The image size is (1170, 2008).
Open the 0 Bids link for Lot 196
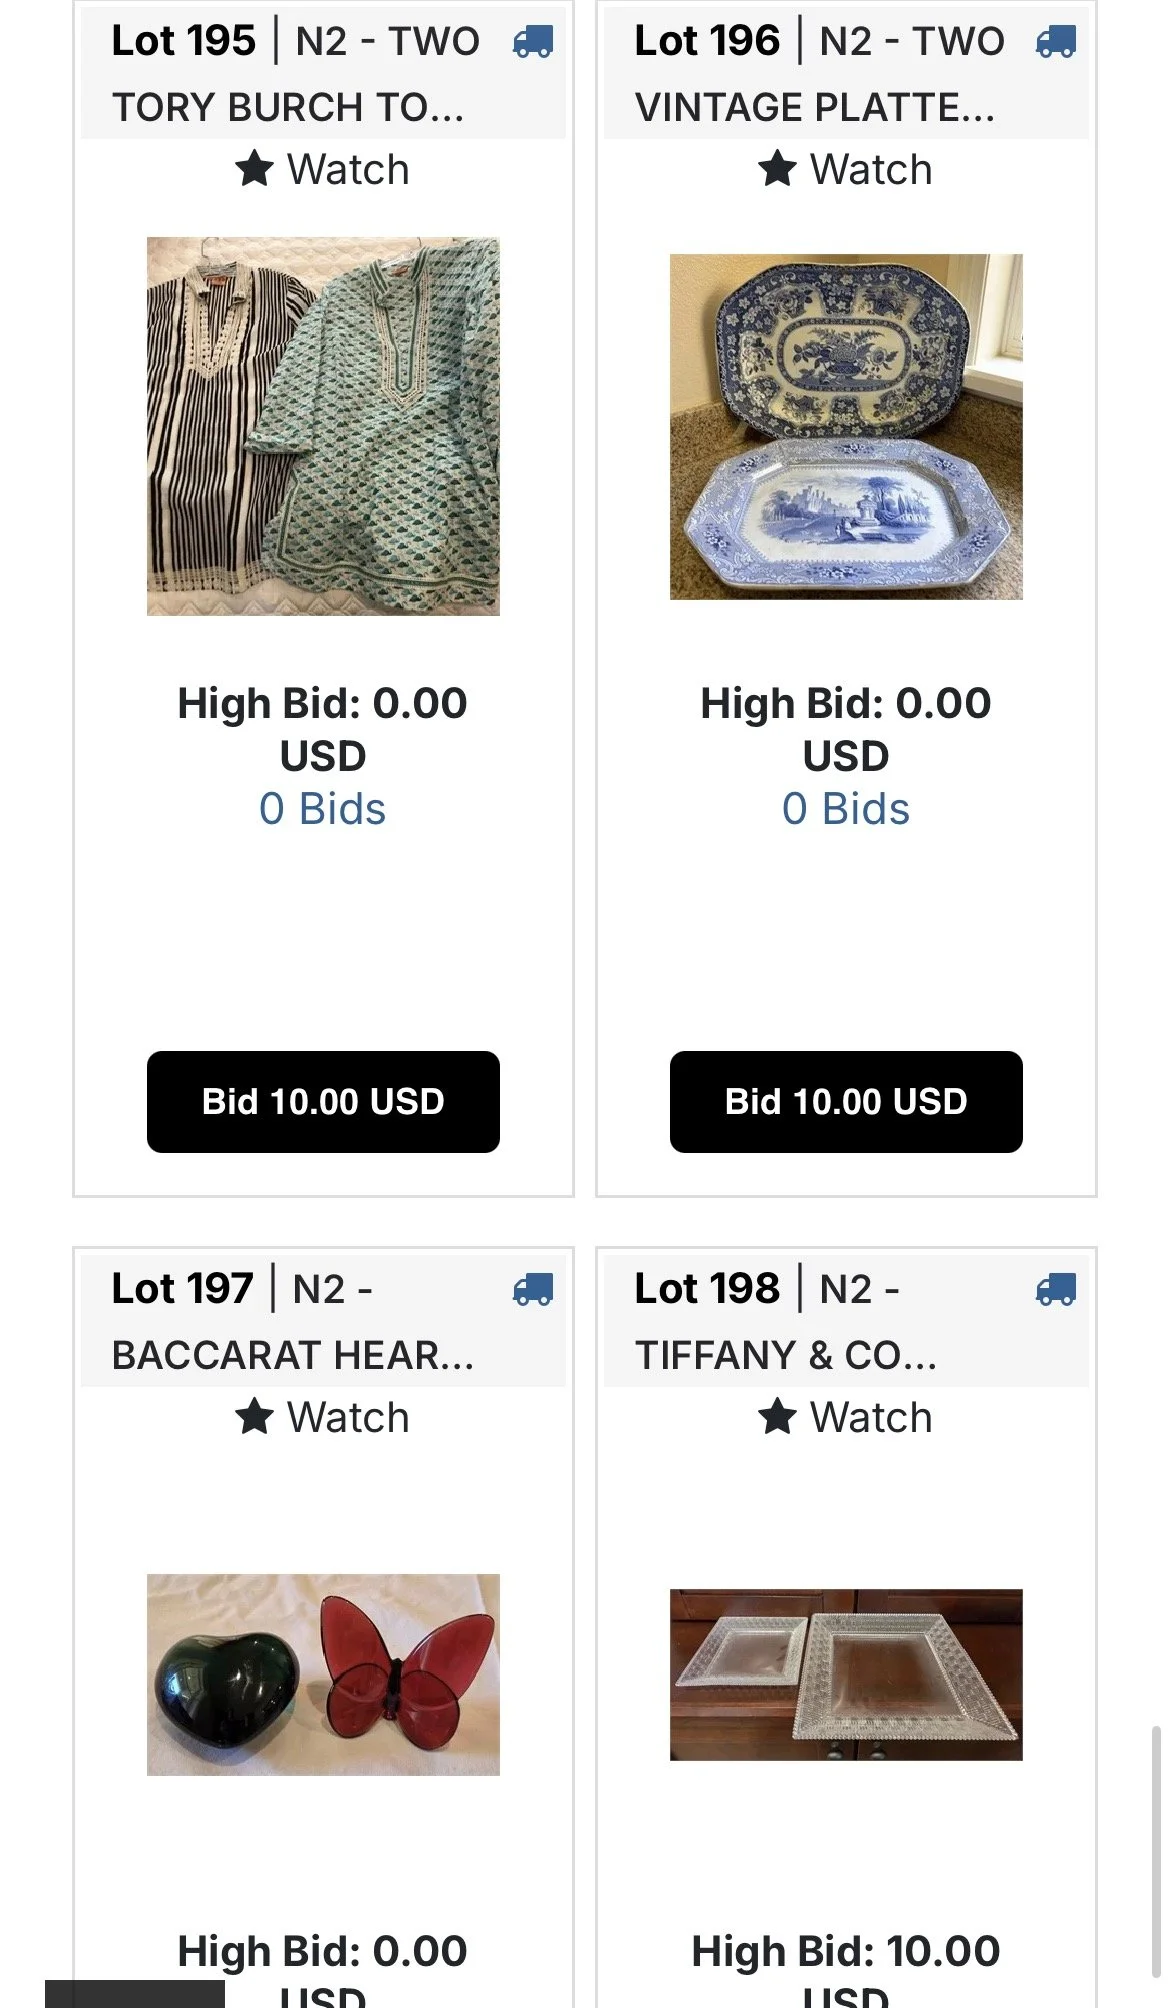tap(846, 809)
